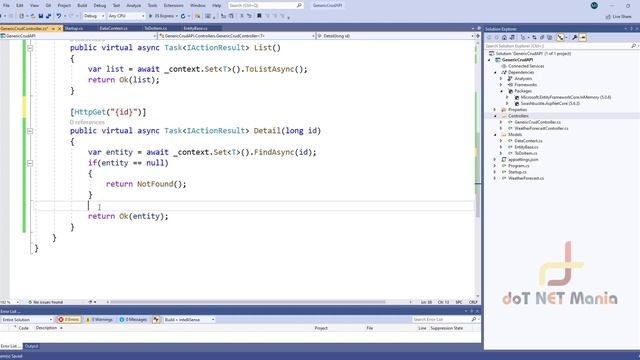Toggle the Error List build filter icon
The width and height of the screenshot is (640, 360).
coord(156,320)
